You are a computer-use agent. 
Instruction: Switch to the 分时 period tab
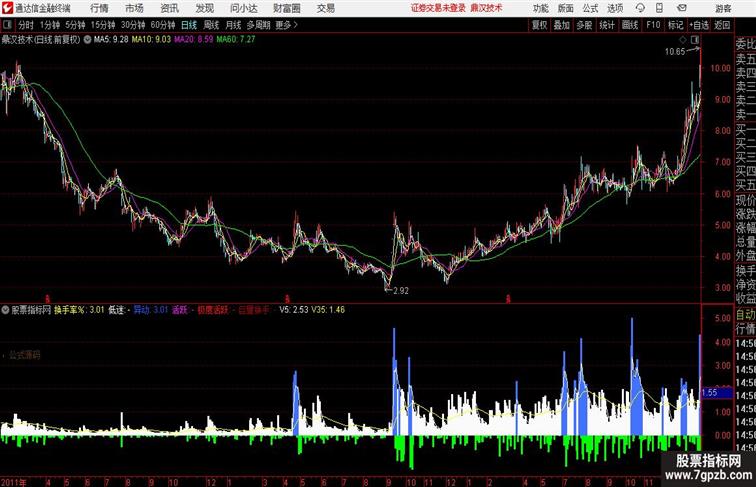click(x=26, y=25)
